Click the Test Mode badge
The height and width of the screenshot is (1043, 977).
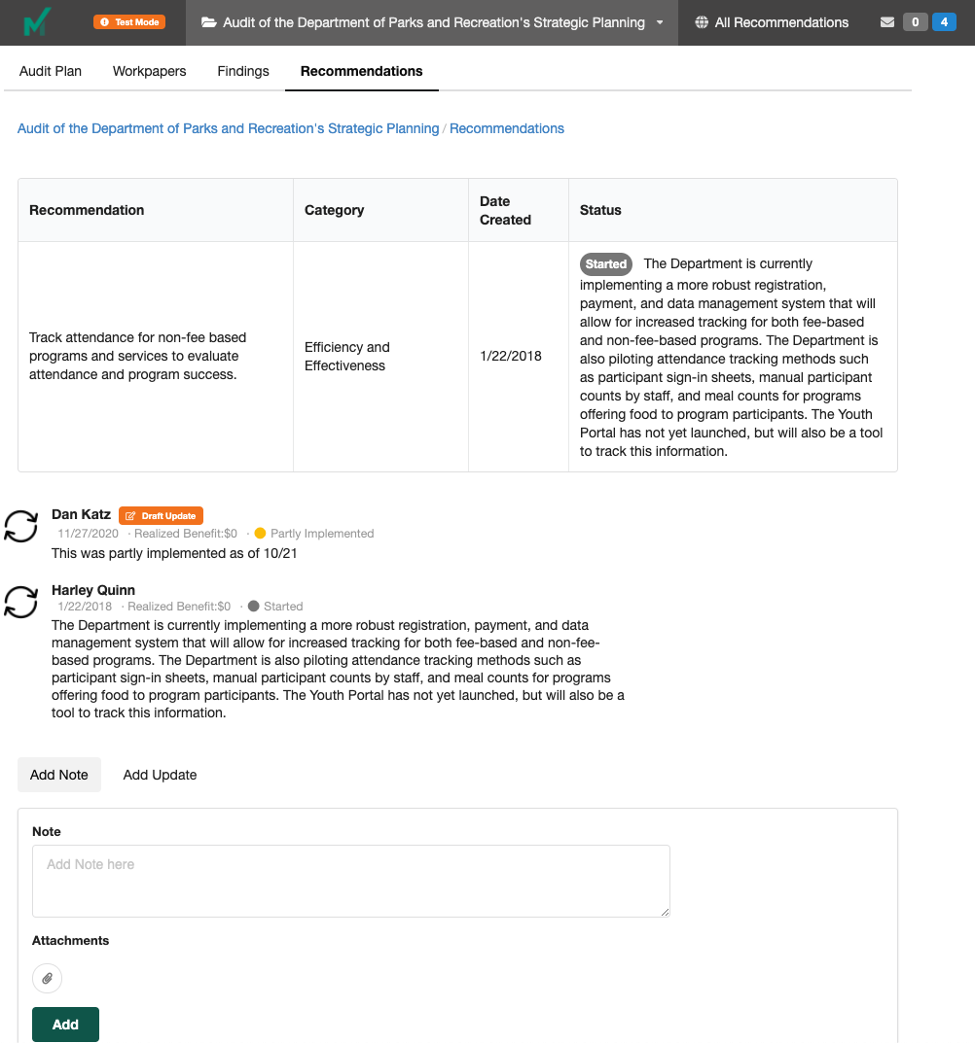[130, 22]
